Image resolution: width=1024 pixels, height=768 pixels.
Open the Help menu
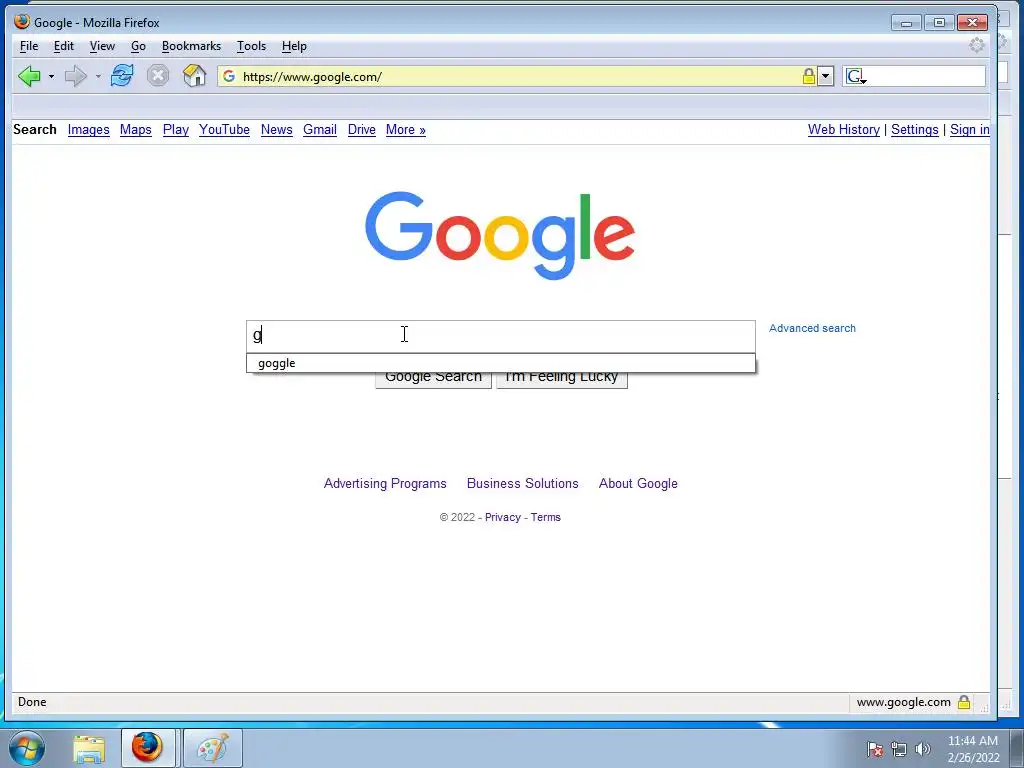coord(294,46)
